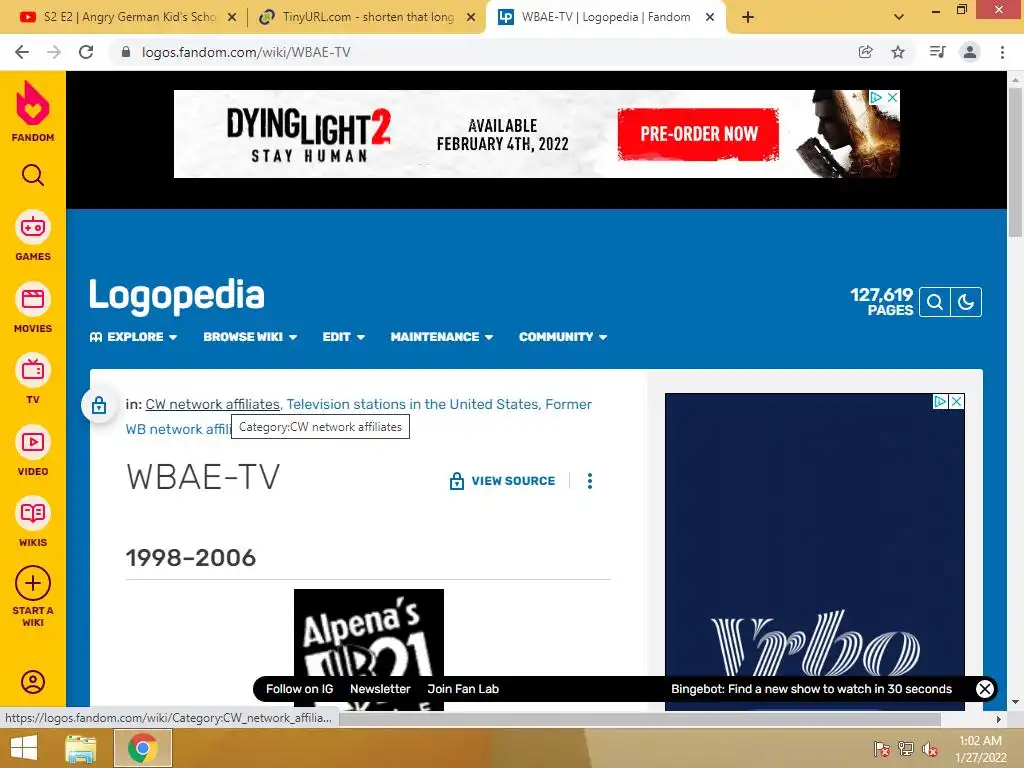
Task: Bookmark this page with the star icon
Action: click(898, 52)
